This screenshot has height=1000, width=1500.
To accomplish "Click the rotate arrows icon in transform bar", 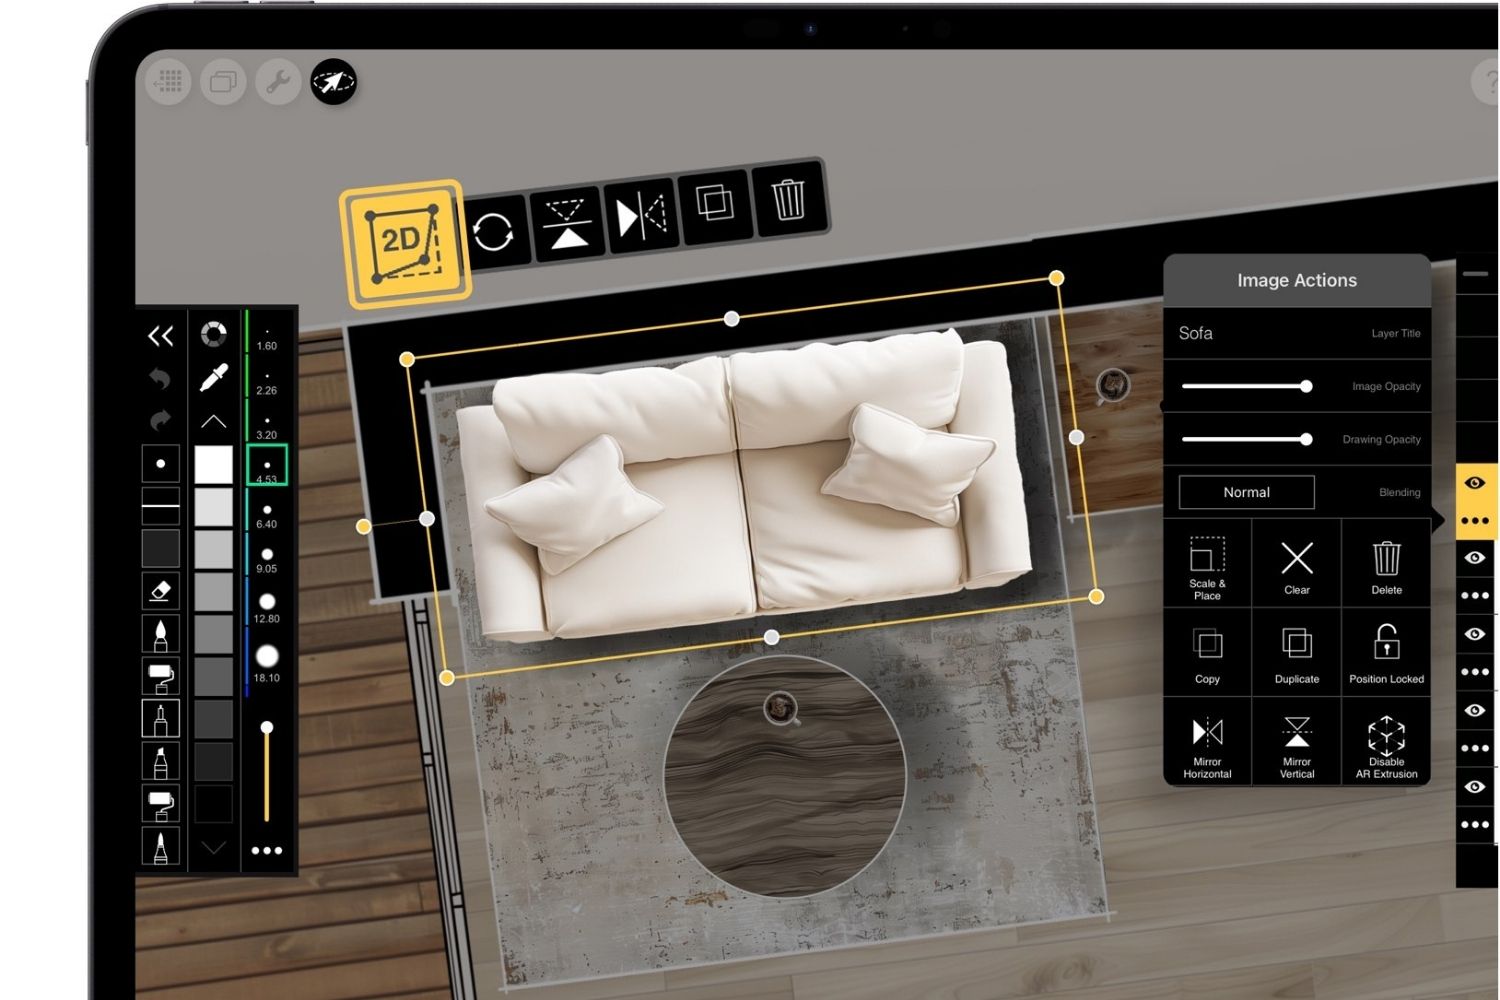I will [493, 231].
